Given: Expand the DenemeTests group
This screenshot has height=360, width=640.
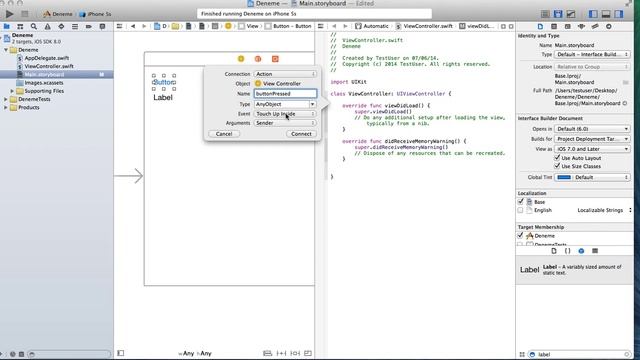Looking at the screenshot, I should coord(6,99).
